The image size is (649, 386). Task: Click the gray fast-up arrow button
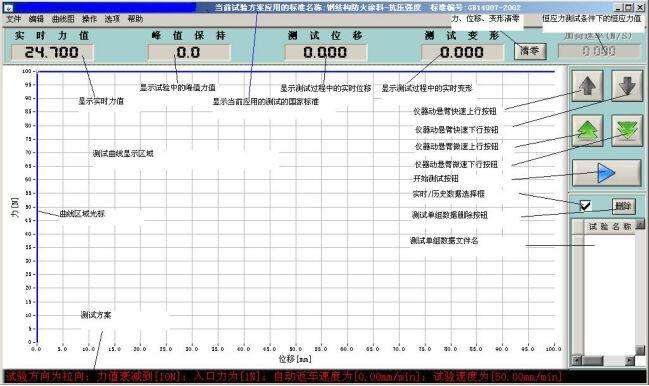[x=587, y=86]
